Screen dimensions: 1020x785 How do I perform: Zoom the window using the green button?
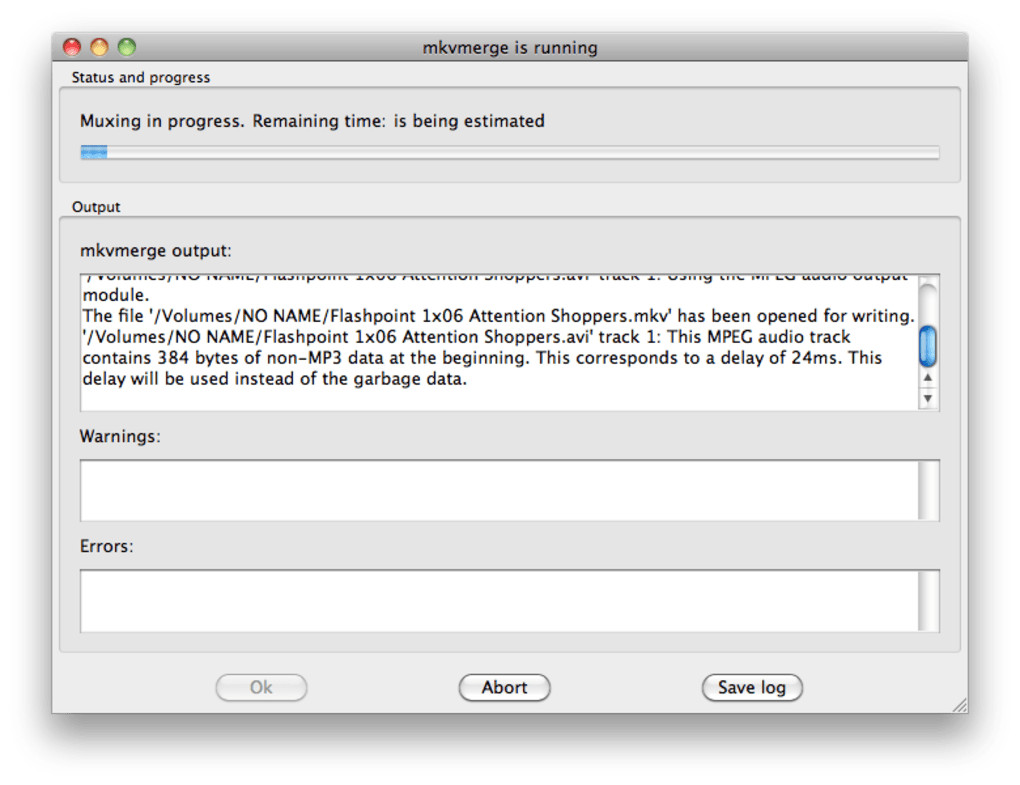126,47
